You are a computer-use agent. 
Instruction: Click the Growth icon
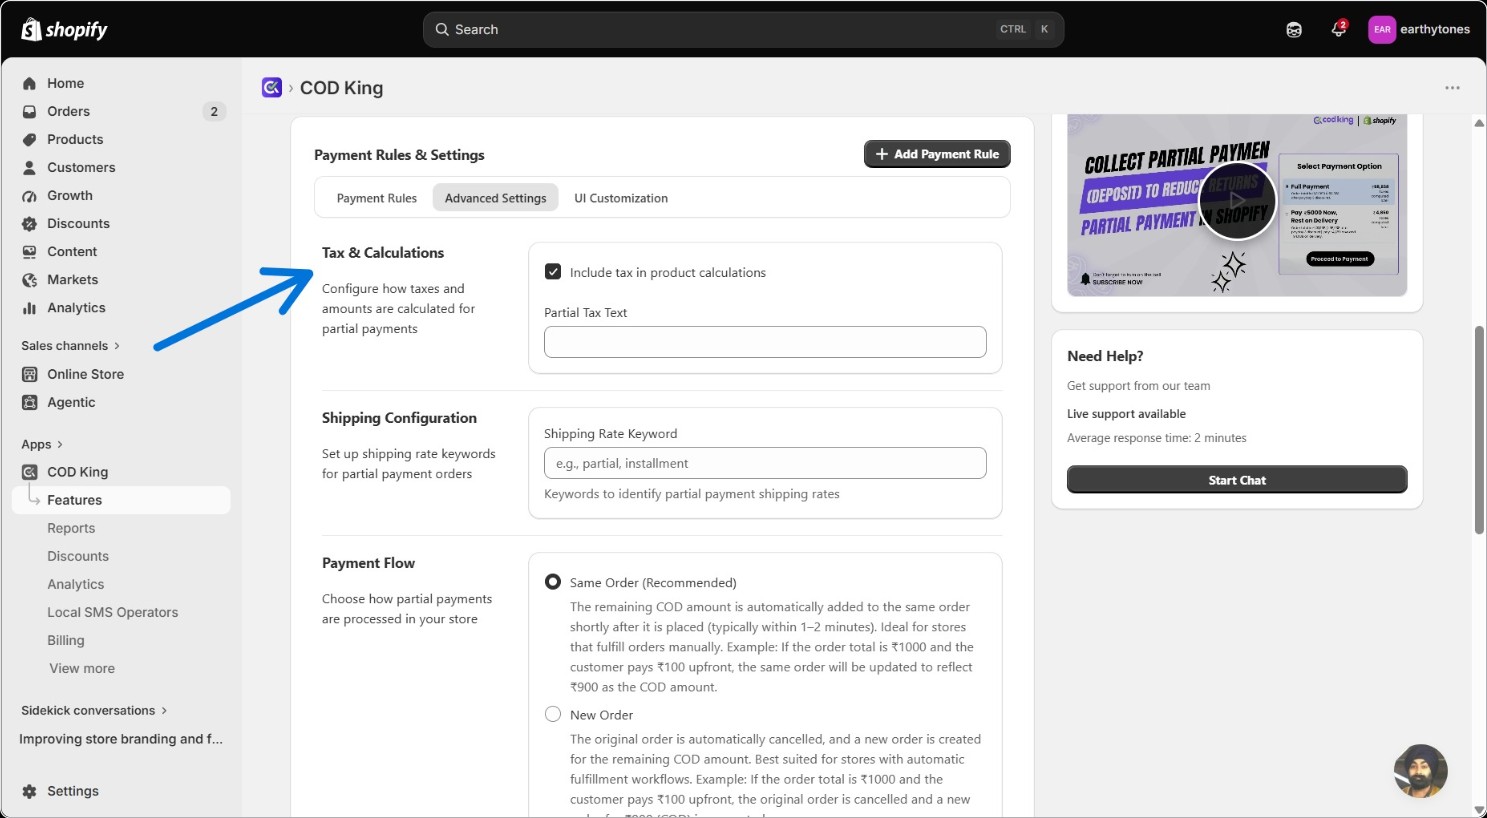(30, 195)
